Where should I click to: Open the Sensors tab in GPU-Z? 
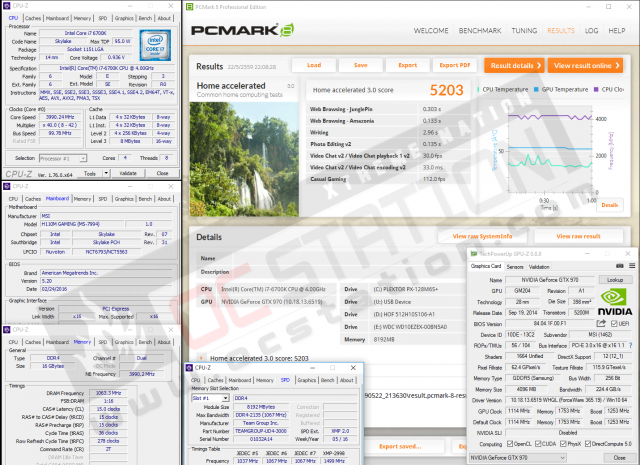click(516, 266)
